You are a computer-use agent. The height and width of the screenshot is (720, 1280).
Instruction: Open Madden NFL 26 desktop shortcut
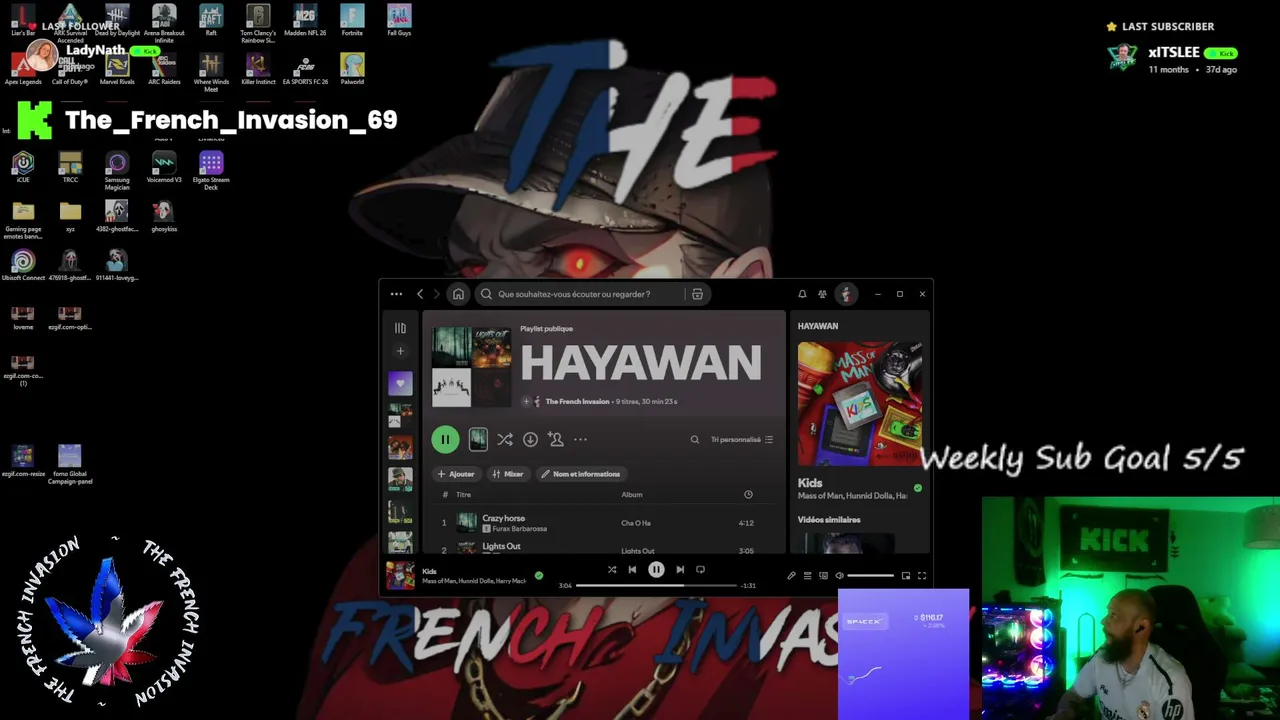305,20
